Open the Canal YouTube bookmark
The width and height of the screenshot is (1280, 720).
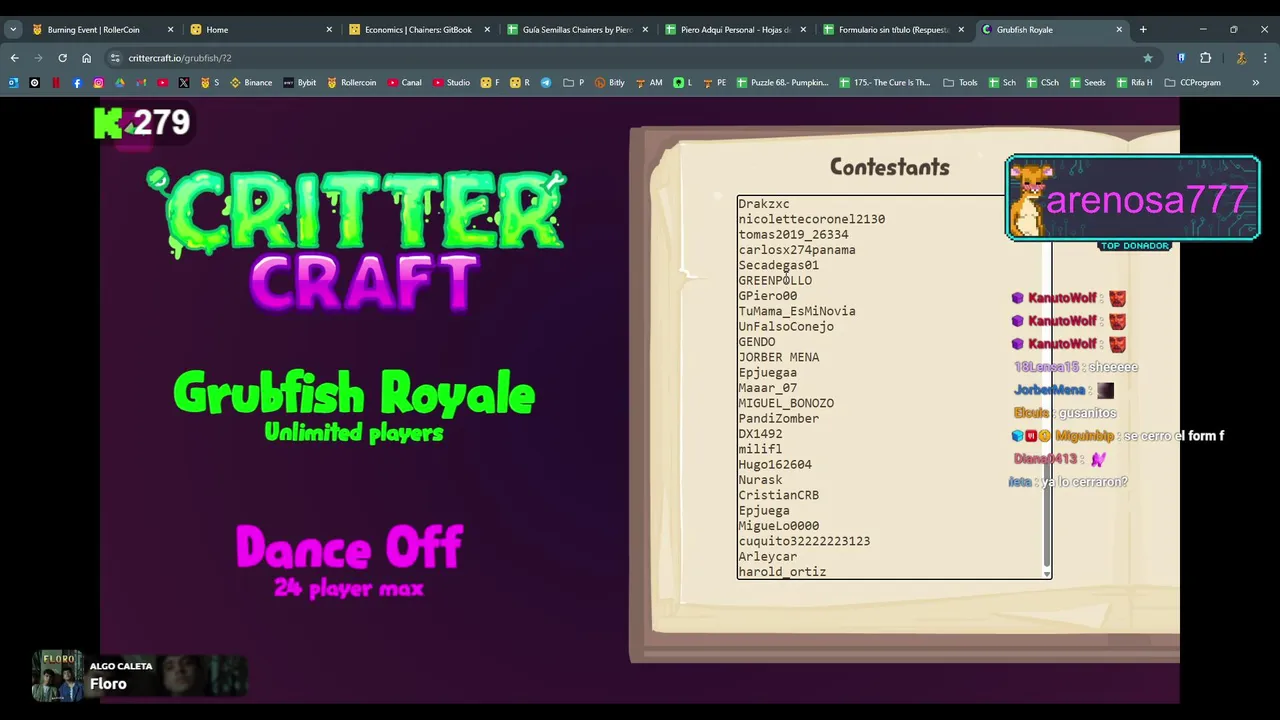tap(405, 82)
